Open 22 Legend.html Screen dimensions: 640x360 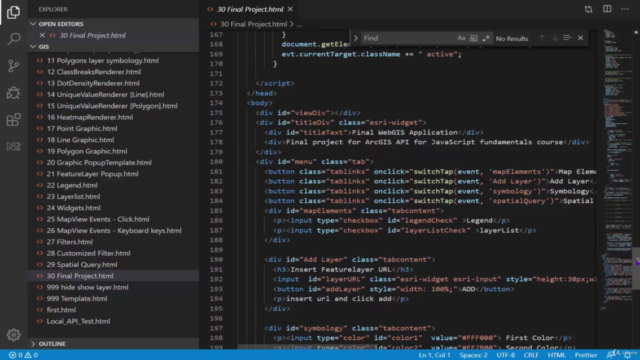click(x=72, y=185)
